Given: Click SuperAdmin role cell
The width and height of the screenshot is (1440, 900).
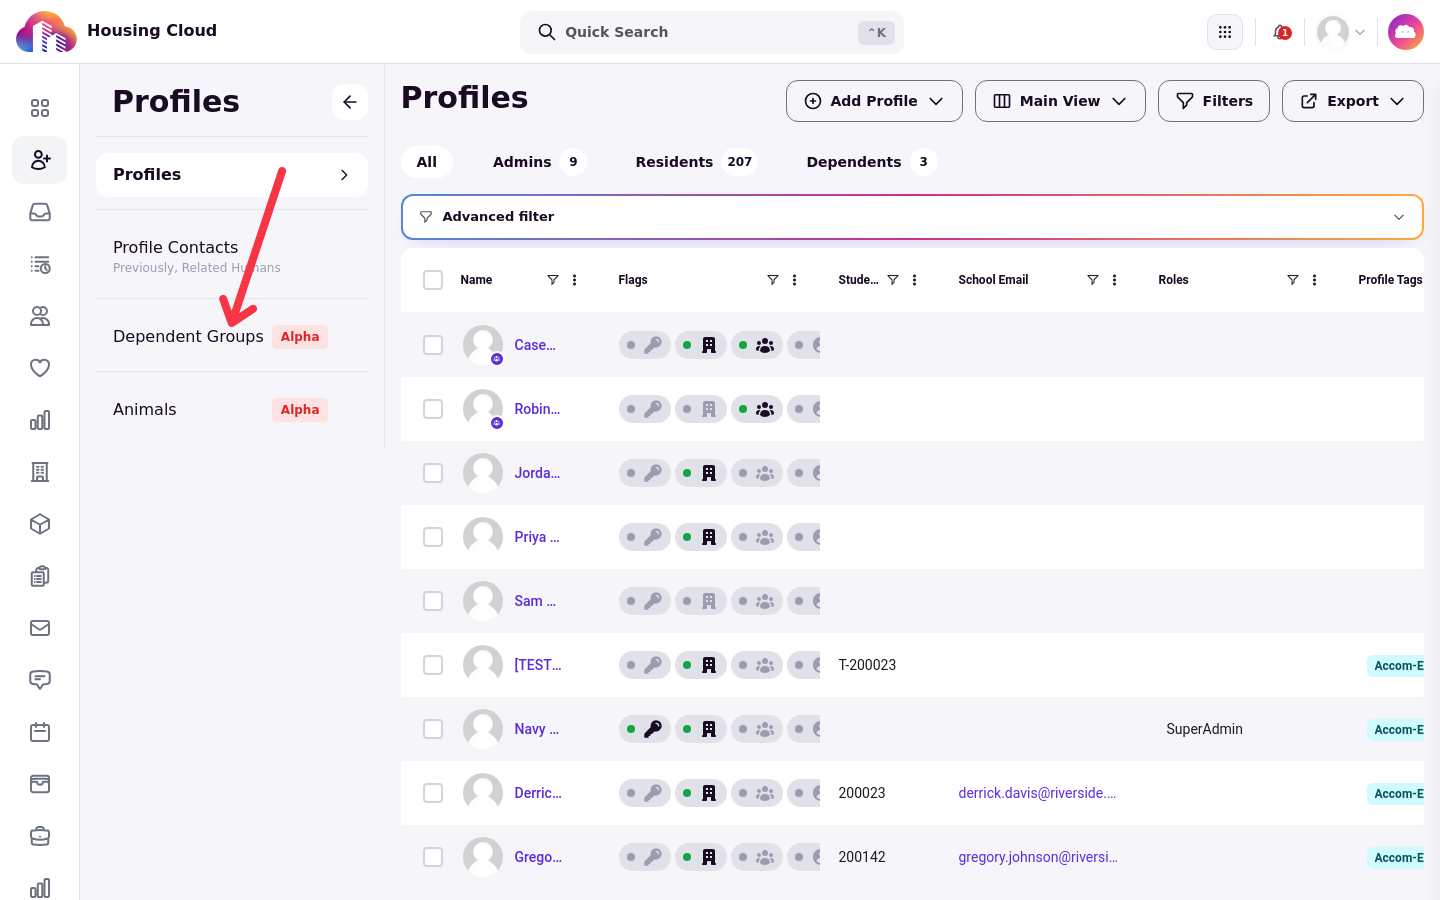Looking at the screenshot, I should point(1204,729).
